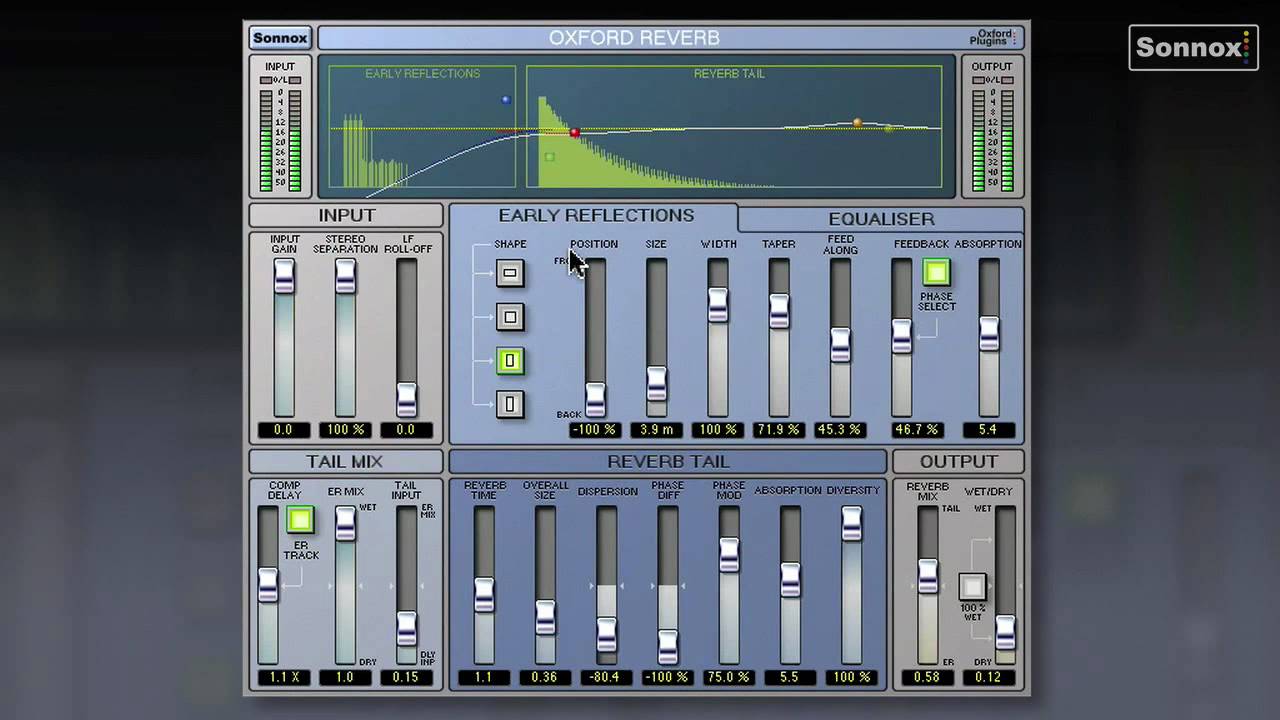Switch to the Equaliser tab
1280x720 pixels.
coord(881,219)
